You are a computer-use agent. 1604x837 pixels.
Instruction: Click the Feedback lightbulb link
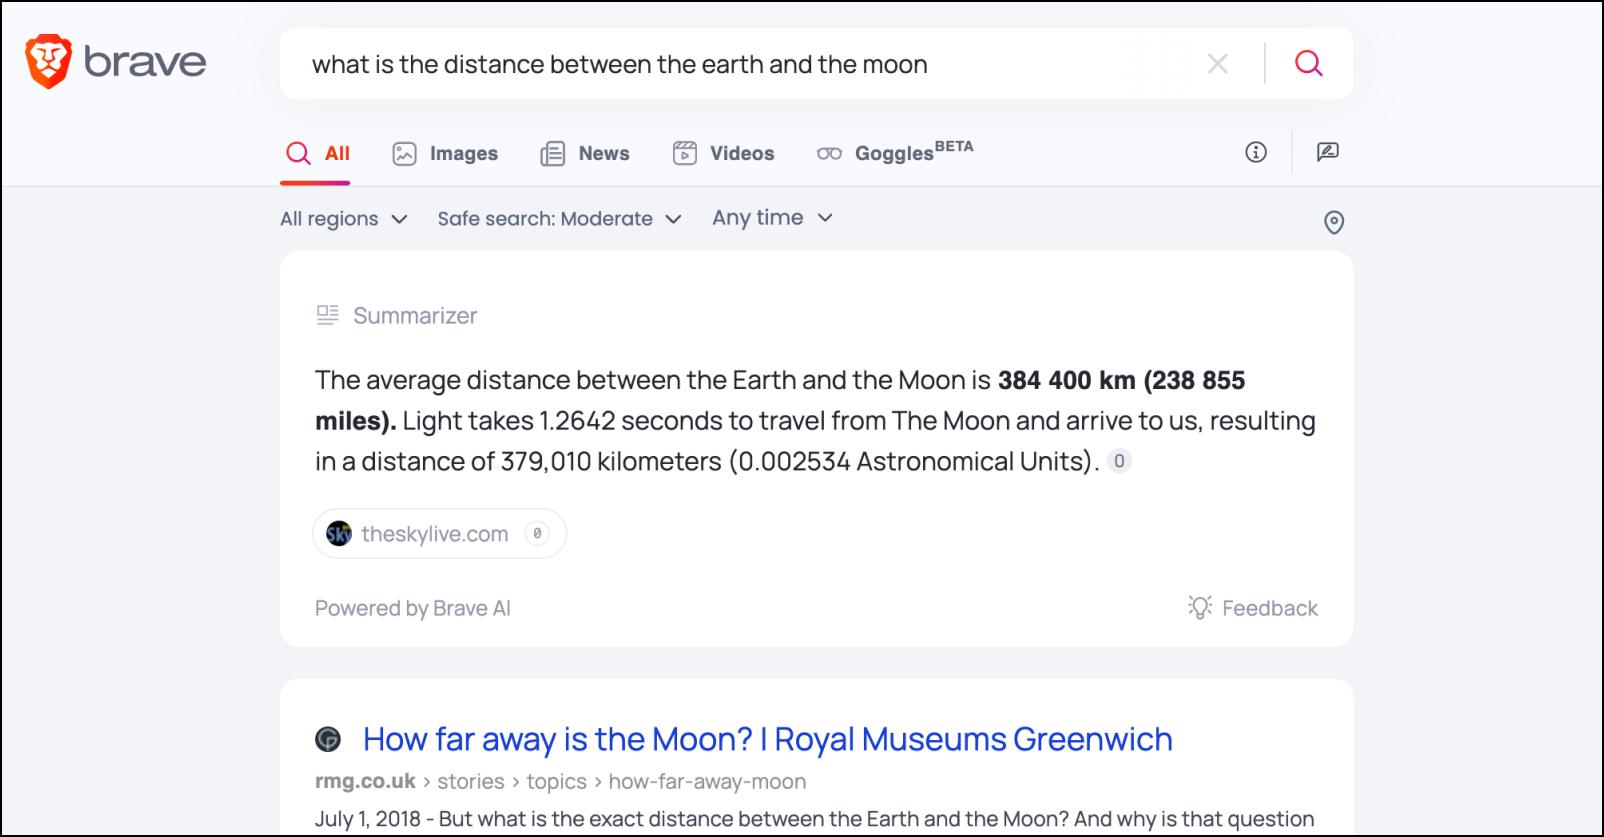tap(1252, 608)
